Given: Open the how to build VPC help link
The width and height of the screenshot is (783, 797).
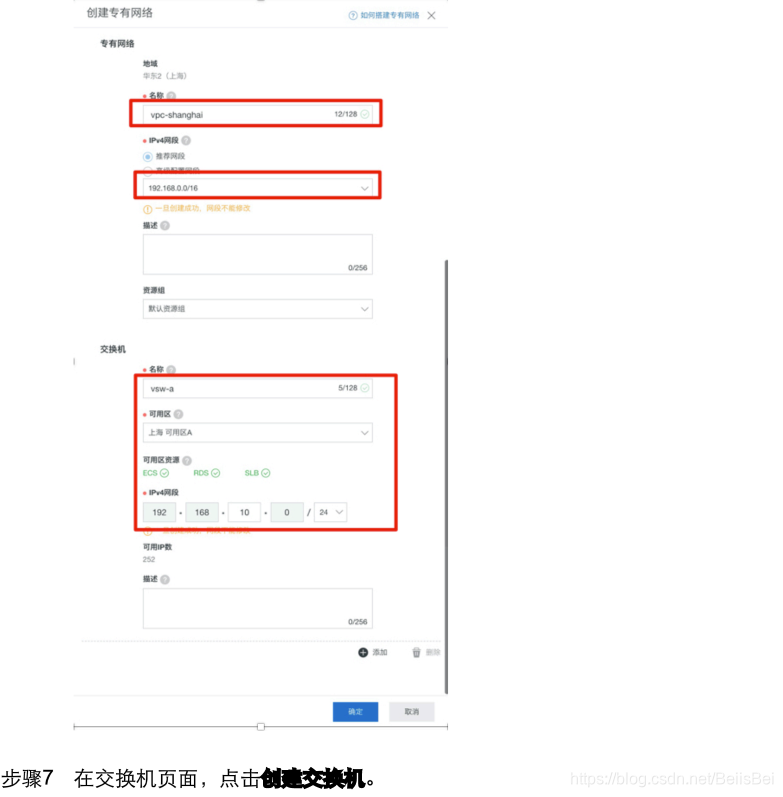Looking at the screenshot, I should click(x=389, y=15).
